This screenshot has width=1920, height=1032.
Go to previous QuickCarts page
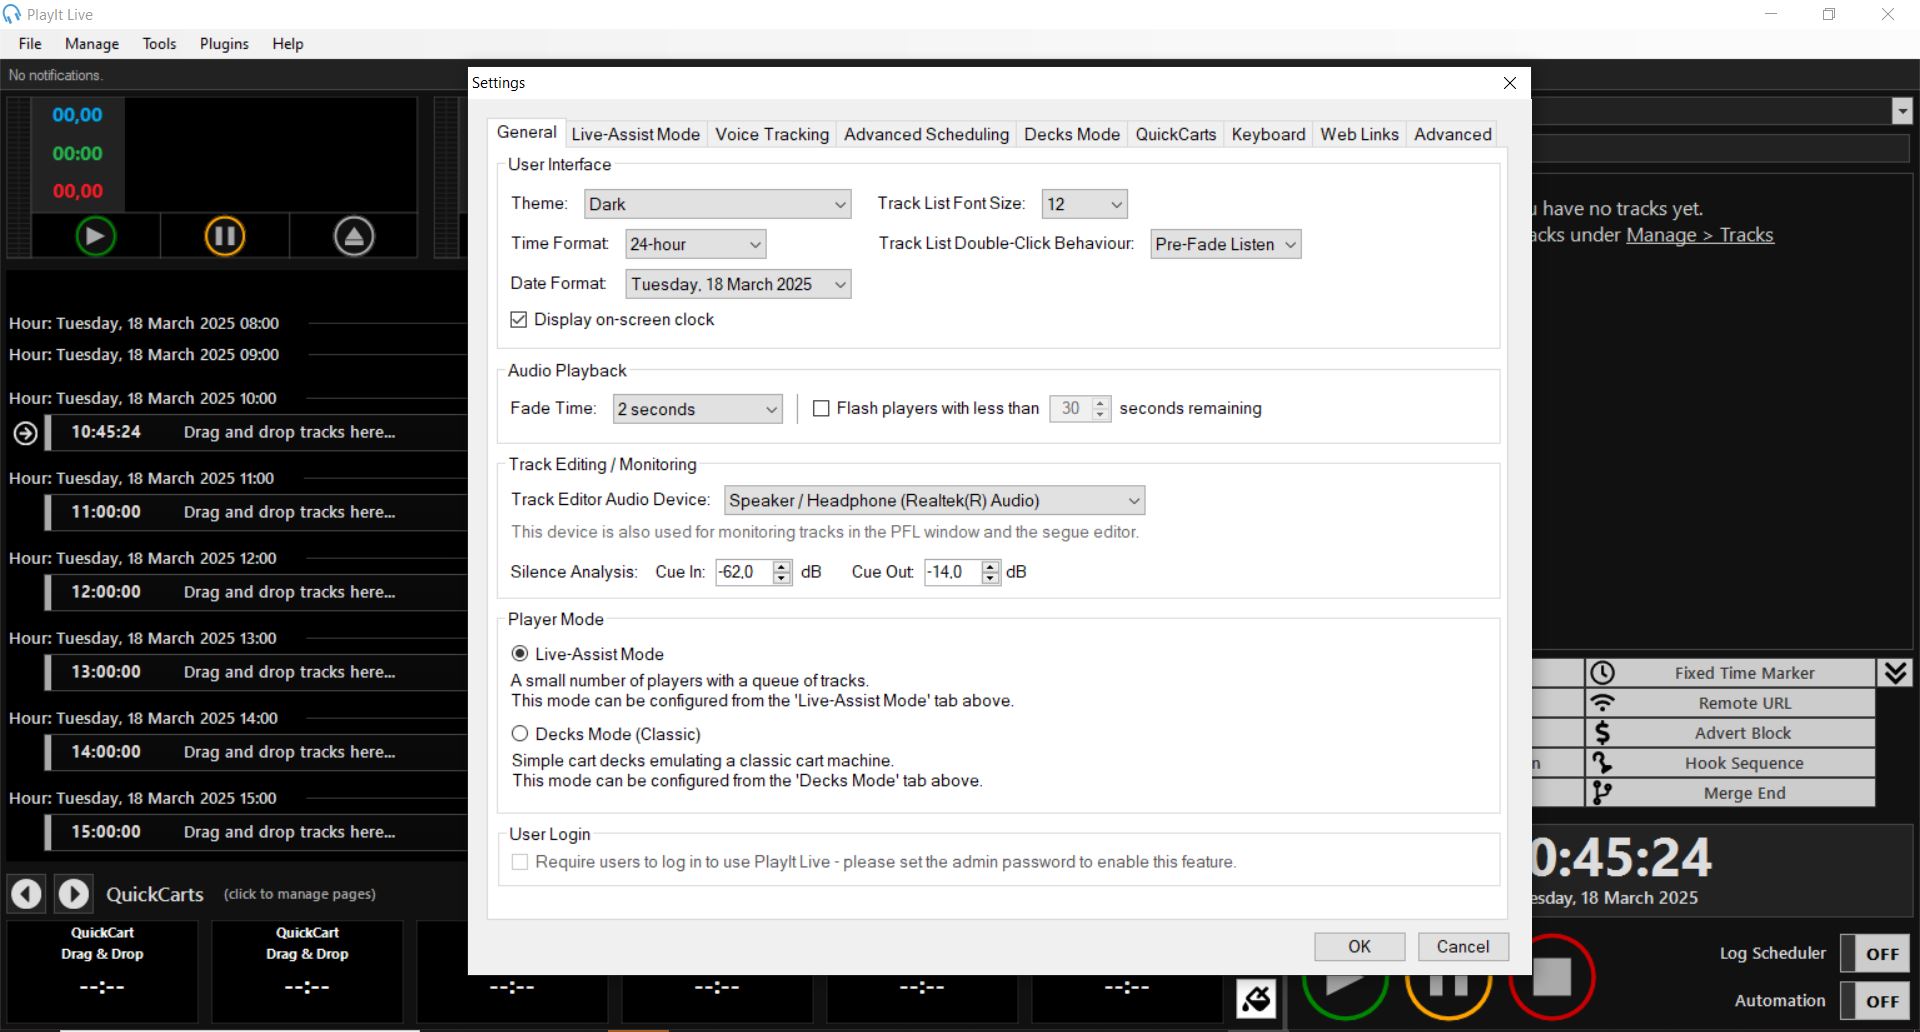[x=27, y=893]
